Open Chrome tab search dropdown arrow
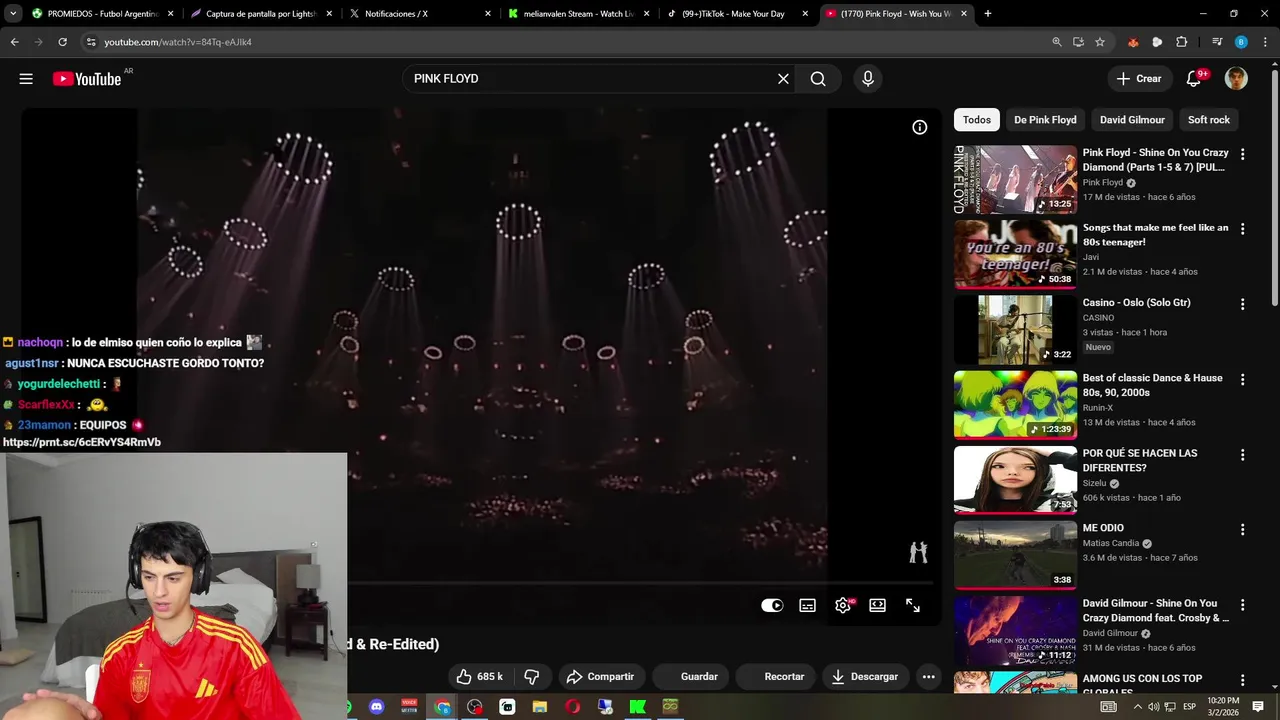This screenshot has width=1280, height=720. point(13,14)
